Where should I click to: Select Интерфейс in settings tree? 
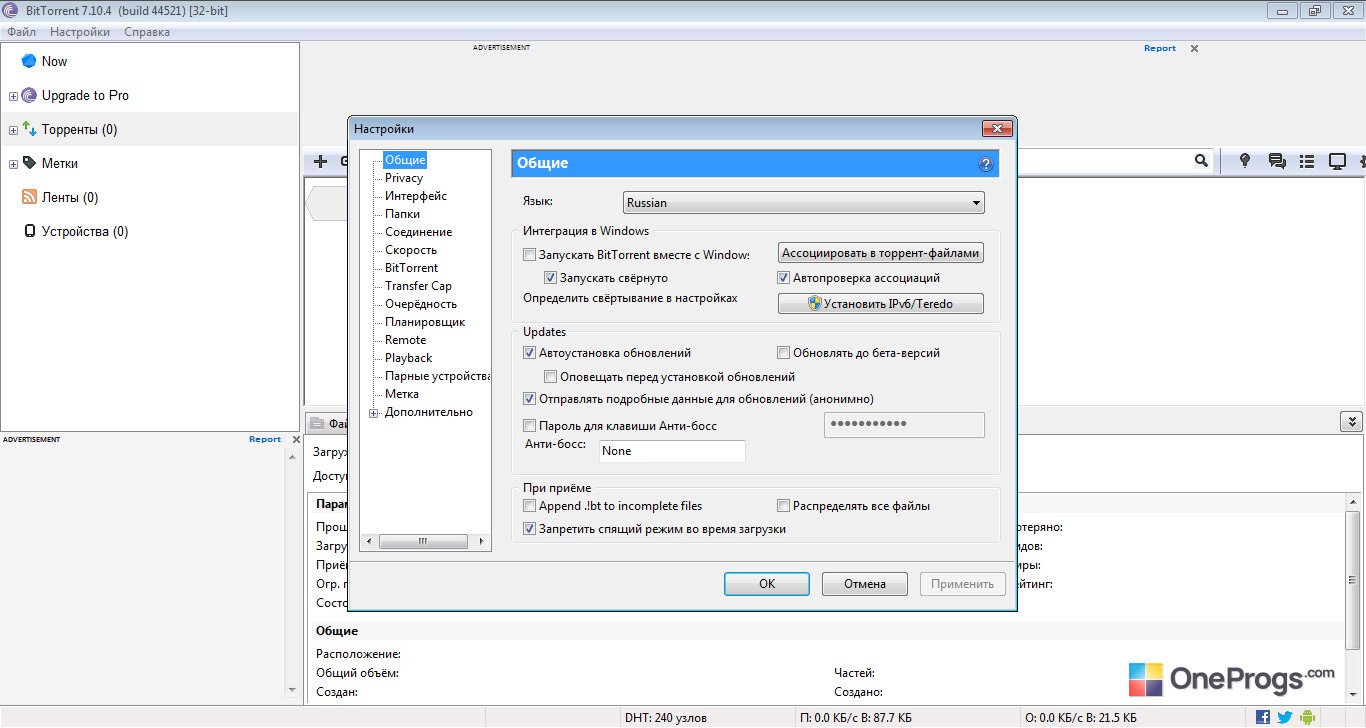pyautogui.click(x=416, y=196)
